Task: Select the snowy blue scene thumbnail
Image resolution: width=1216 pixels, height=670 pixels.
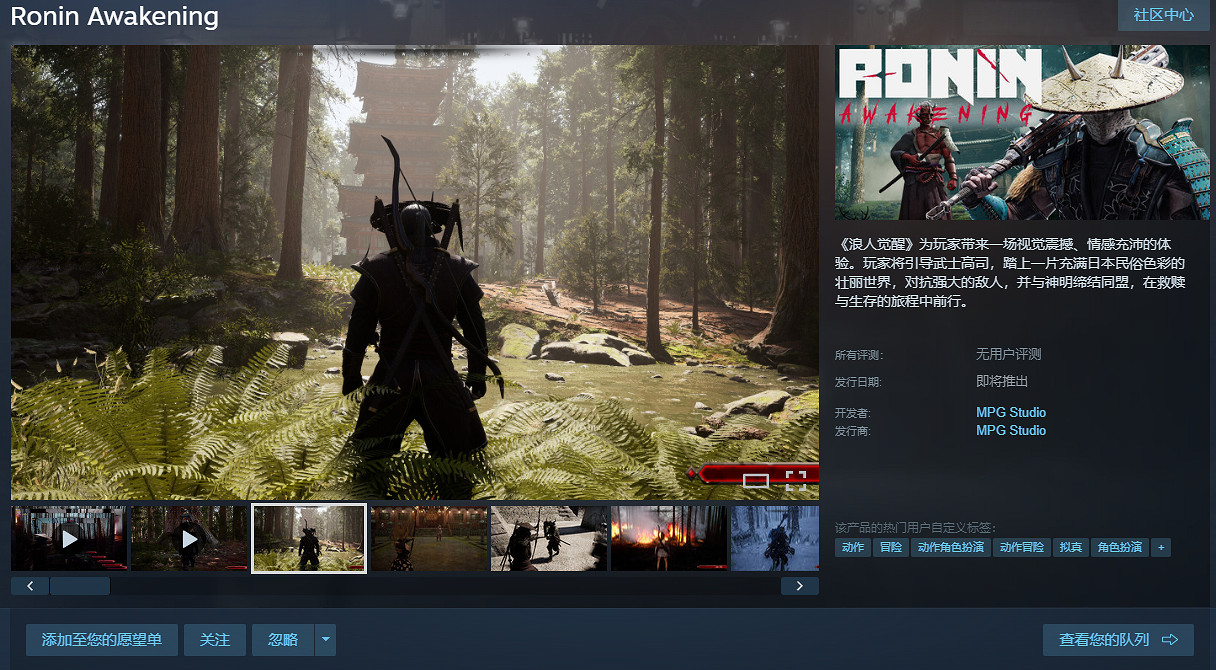Action: point(775,539)
